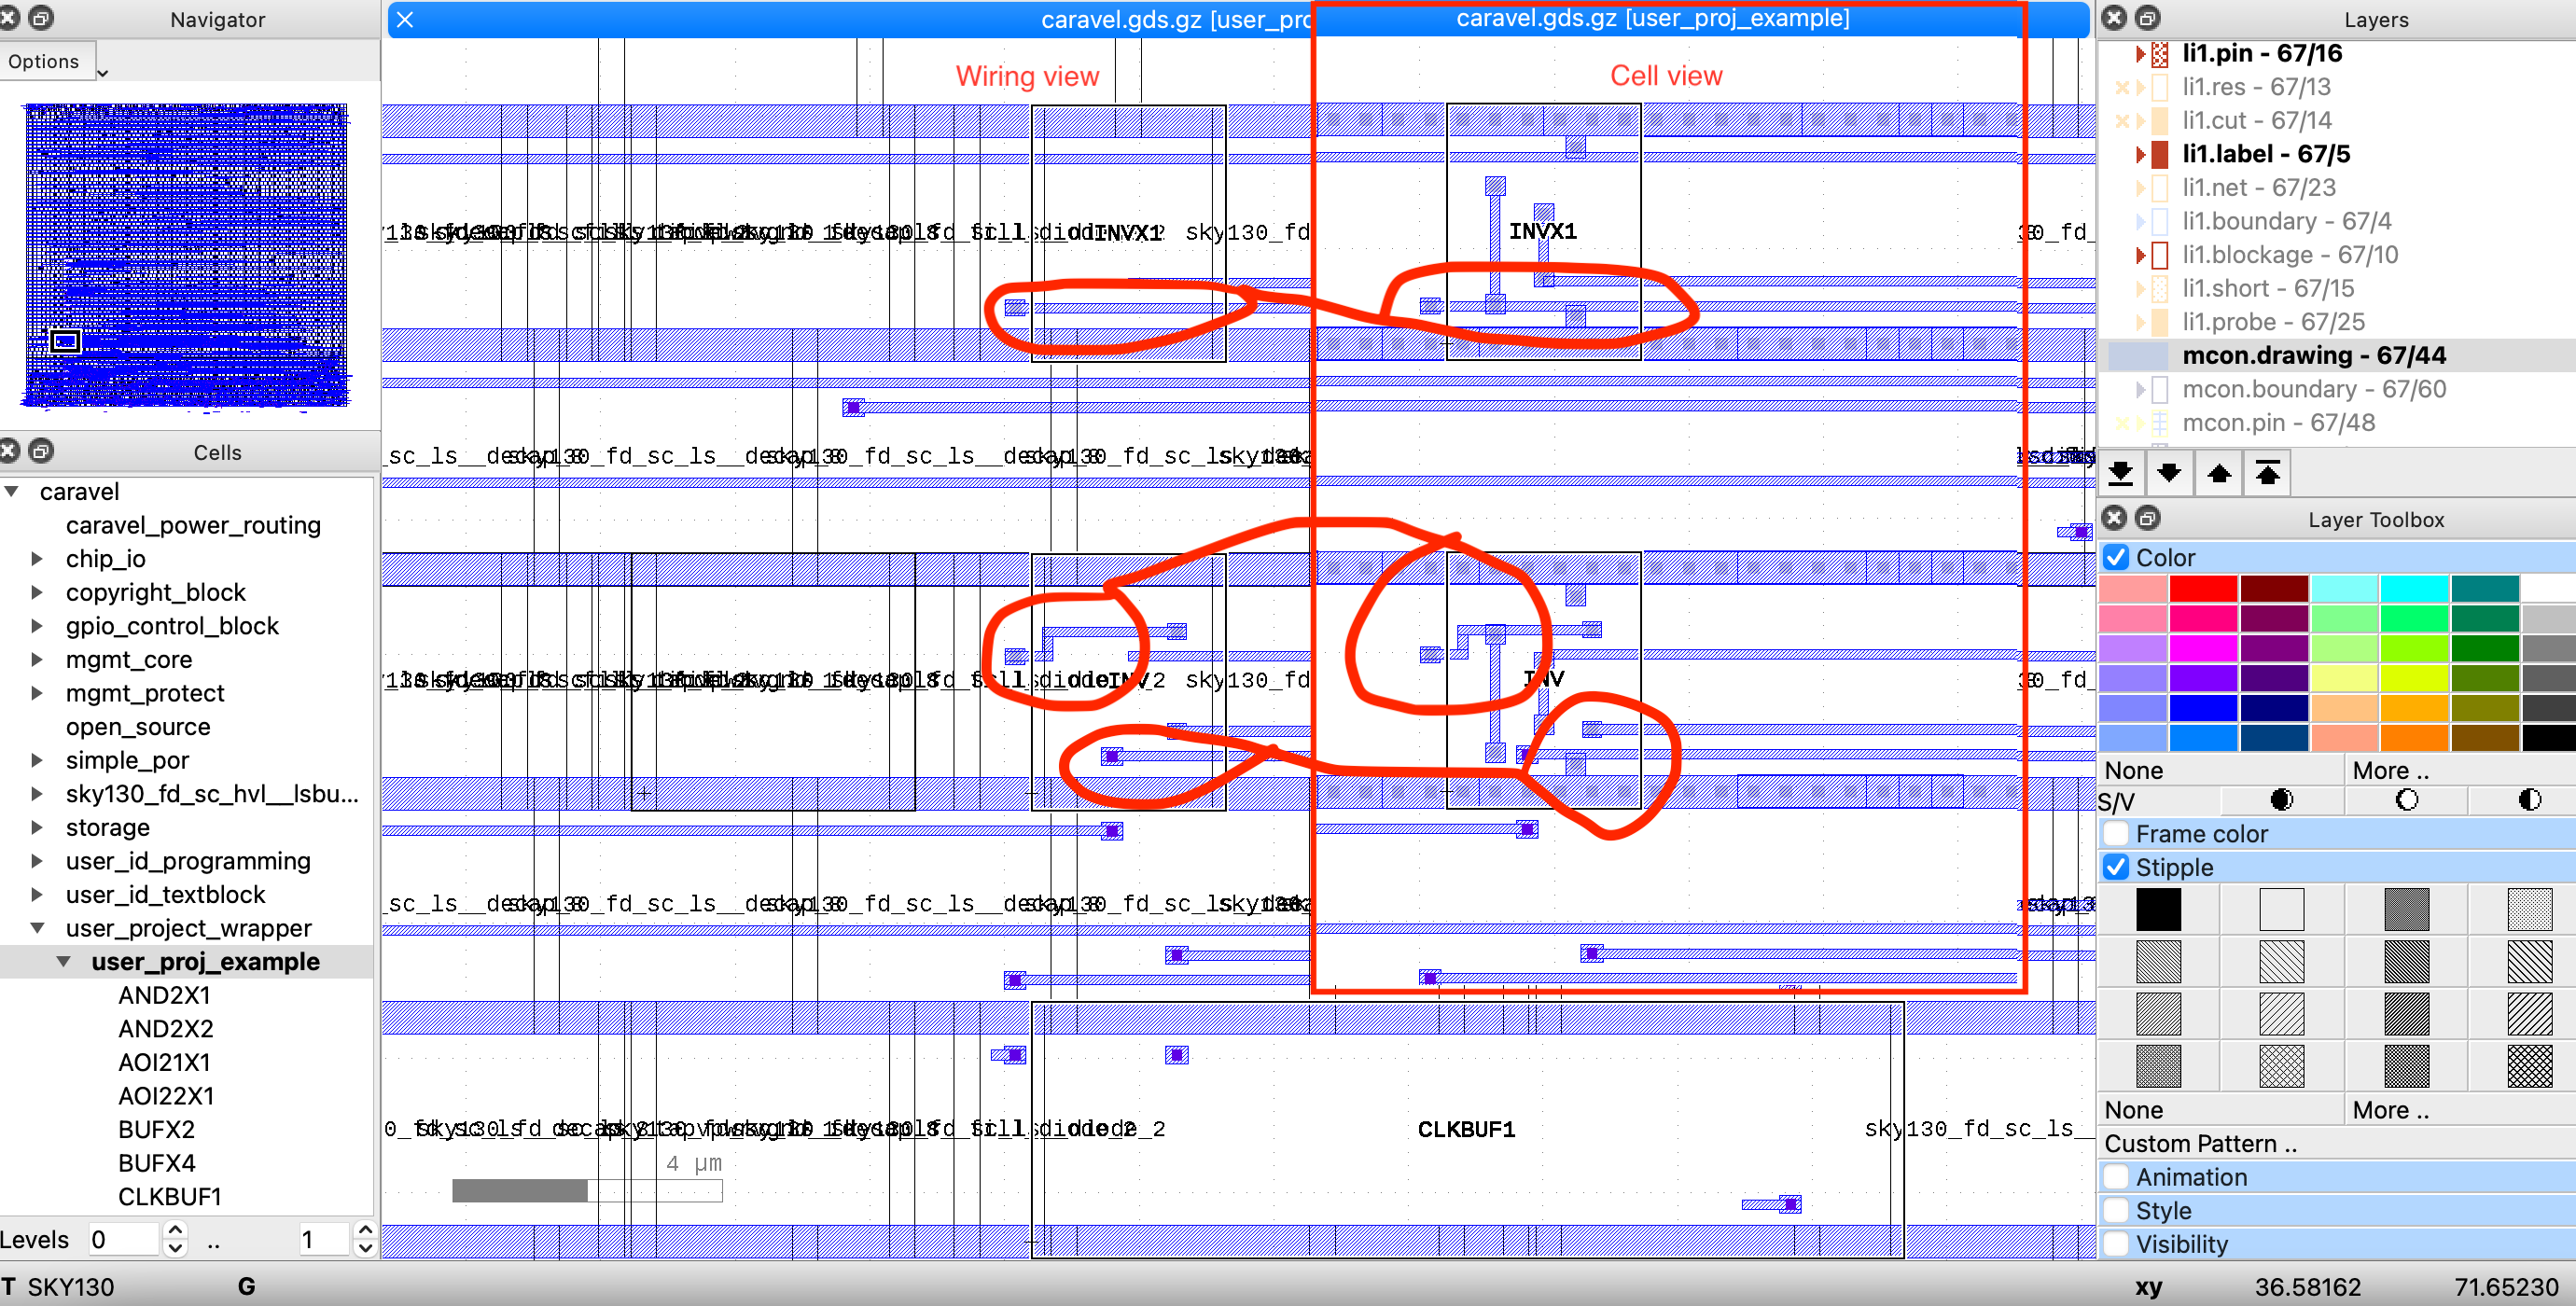Click the left half-filled S/V contrast icon
Viewport: 2576px width, 1306px height.
(2283, 800)
